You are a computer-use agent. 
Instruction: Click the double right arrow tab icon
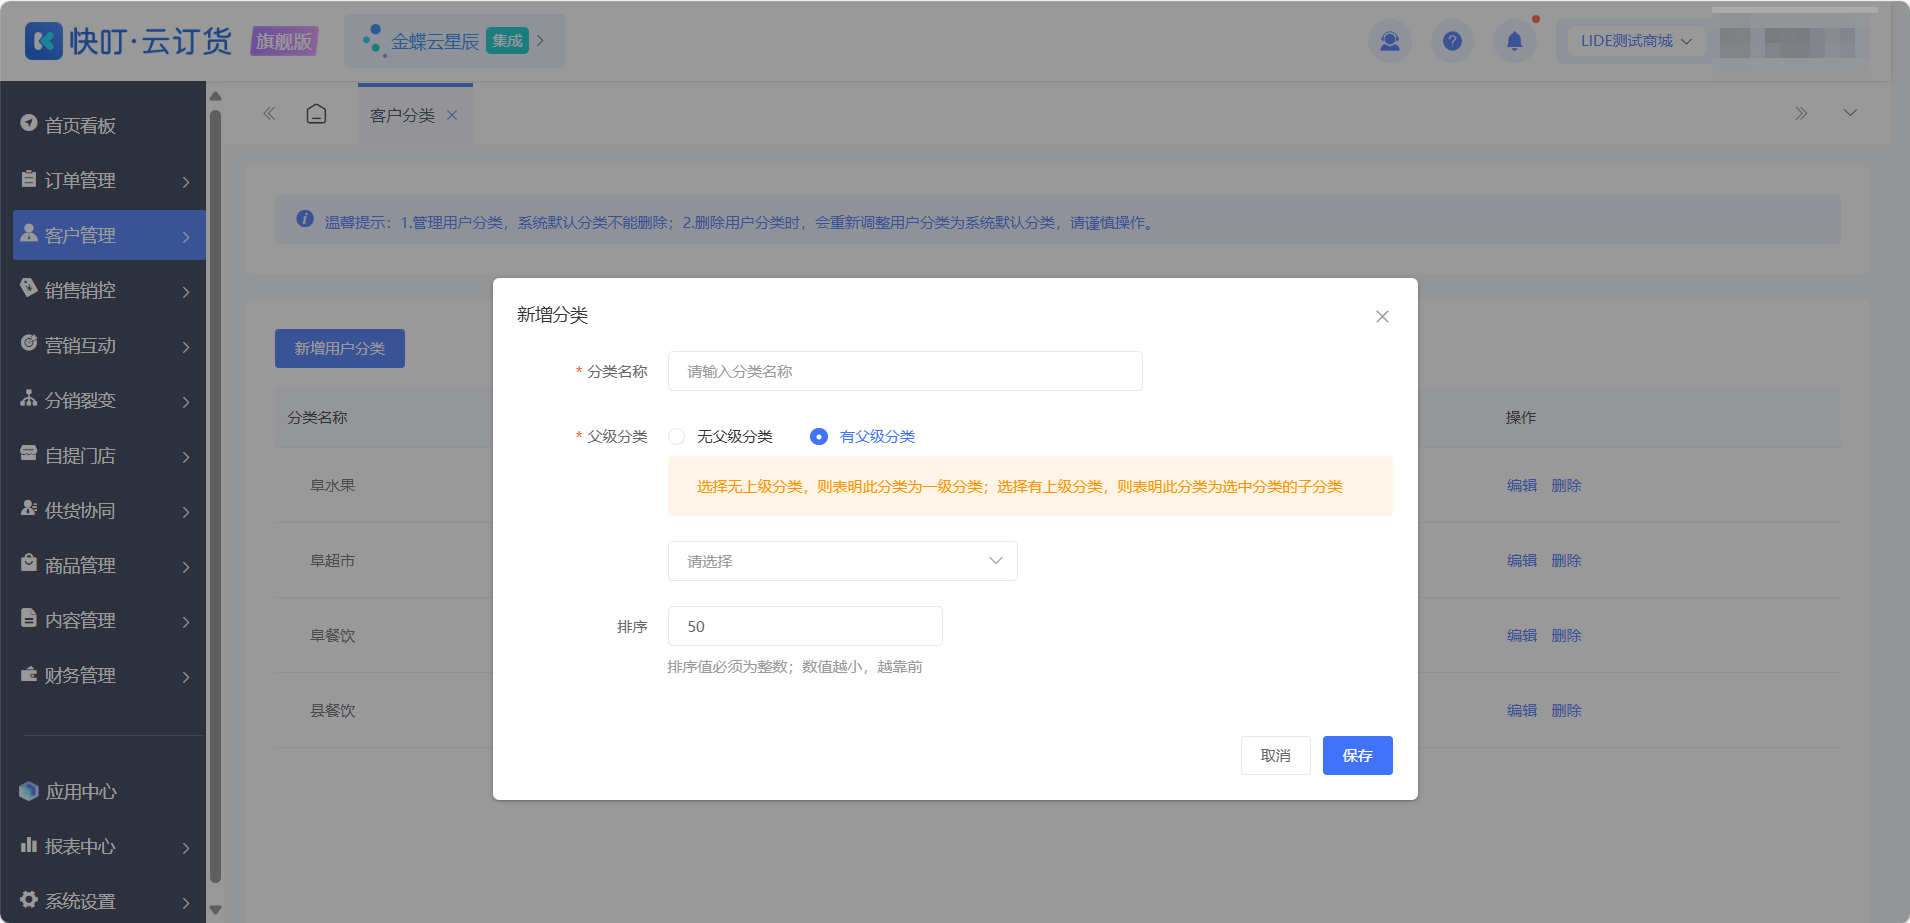tap(1801, 113)
